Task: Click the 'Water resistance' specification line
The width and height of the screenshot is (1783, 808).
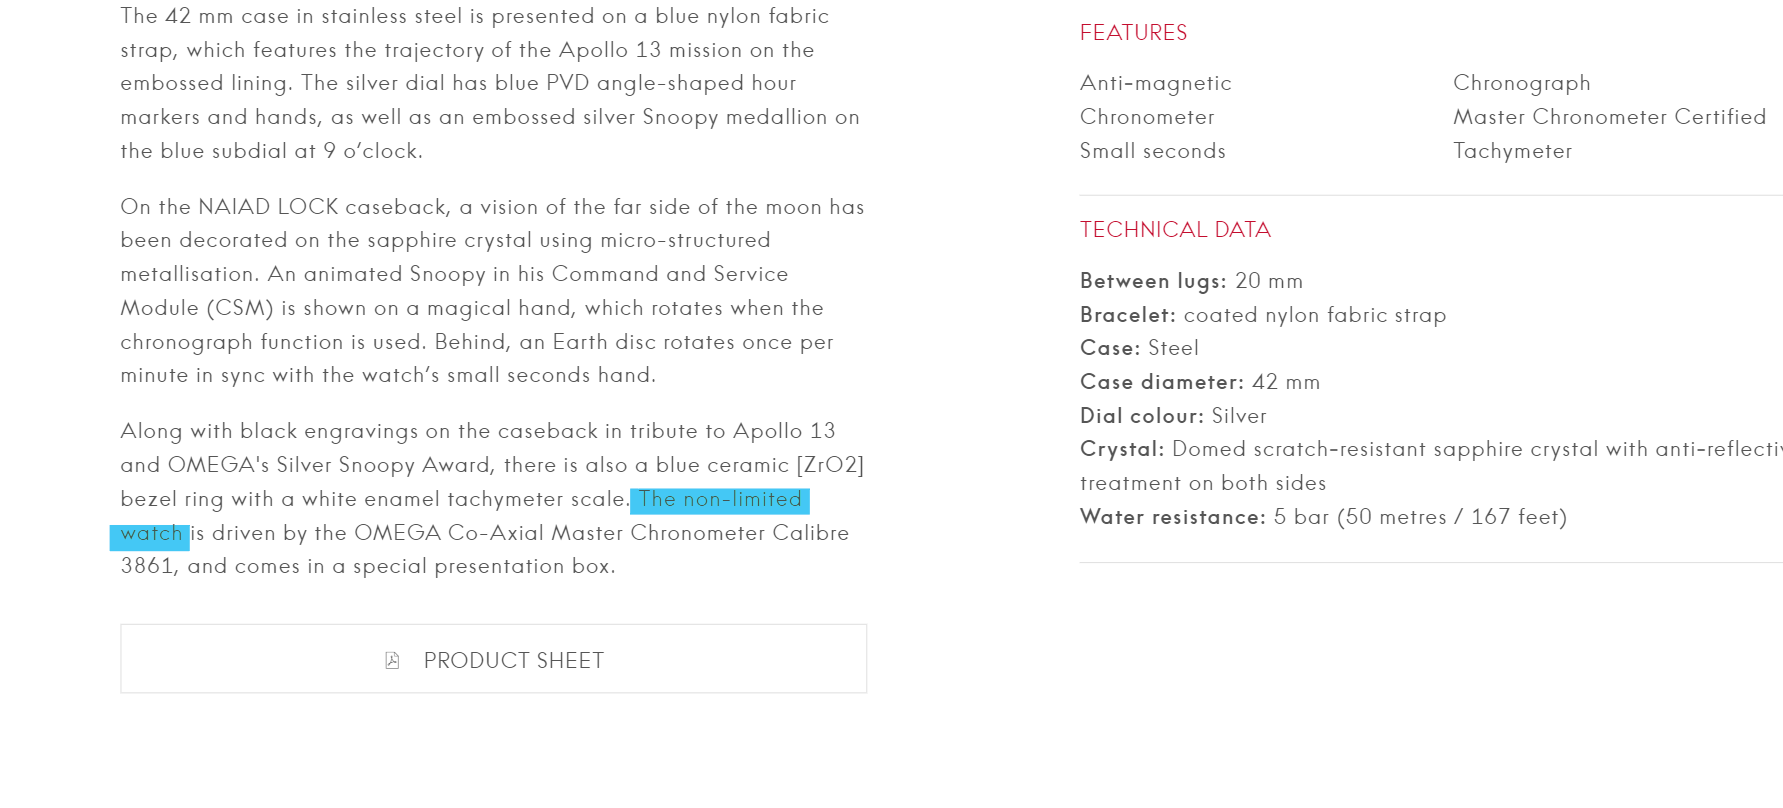Action: pyautogui.click(x=1323, y=517)
